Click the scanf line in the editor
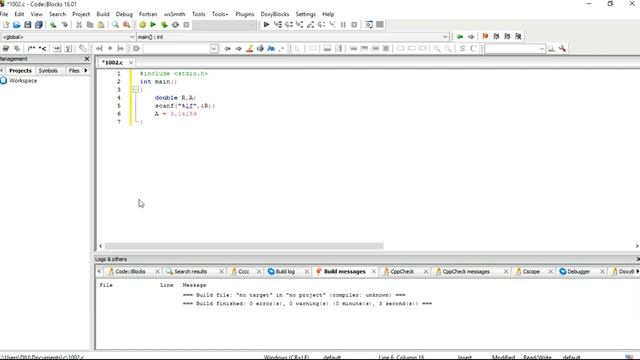640x360 pixels. pyautogui.click(x=184, y=106)
